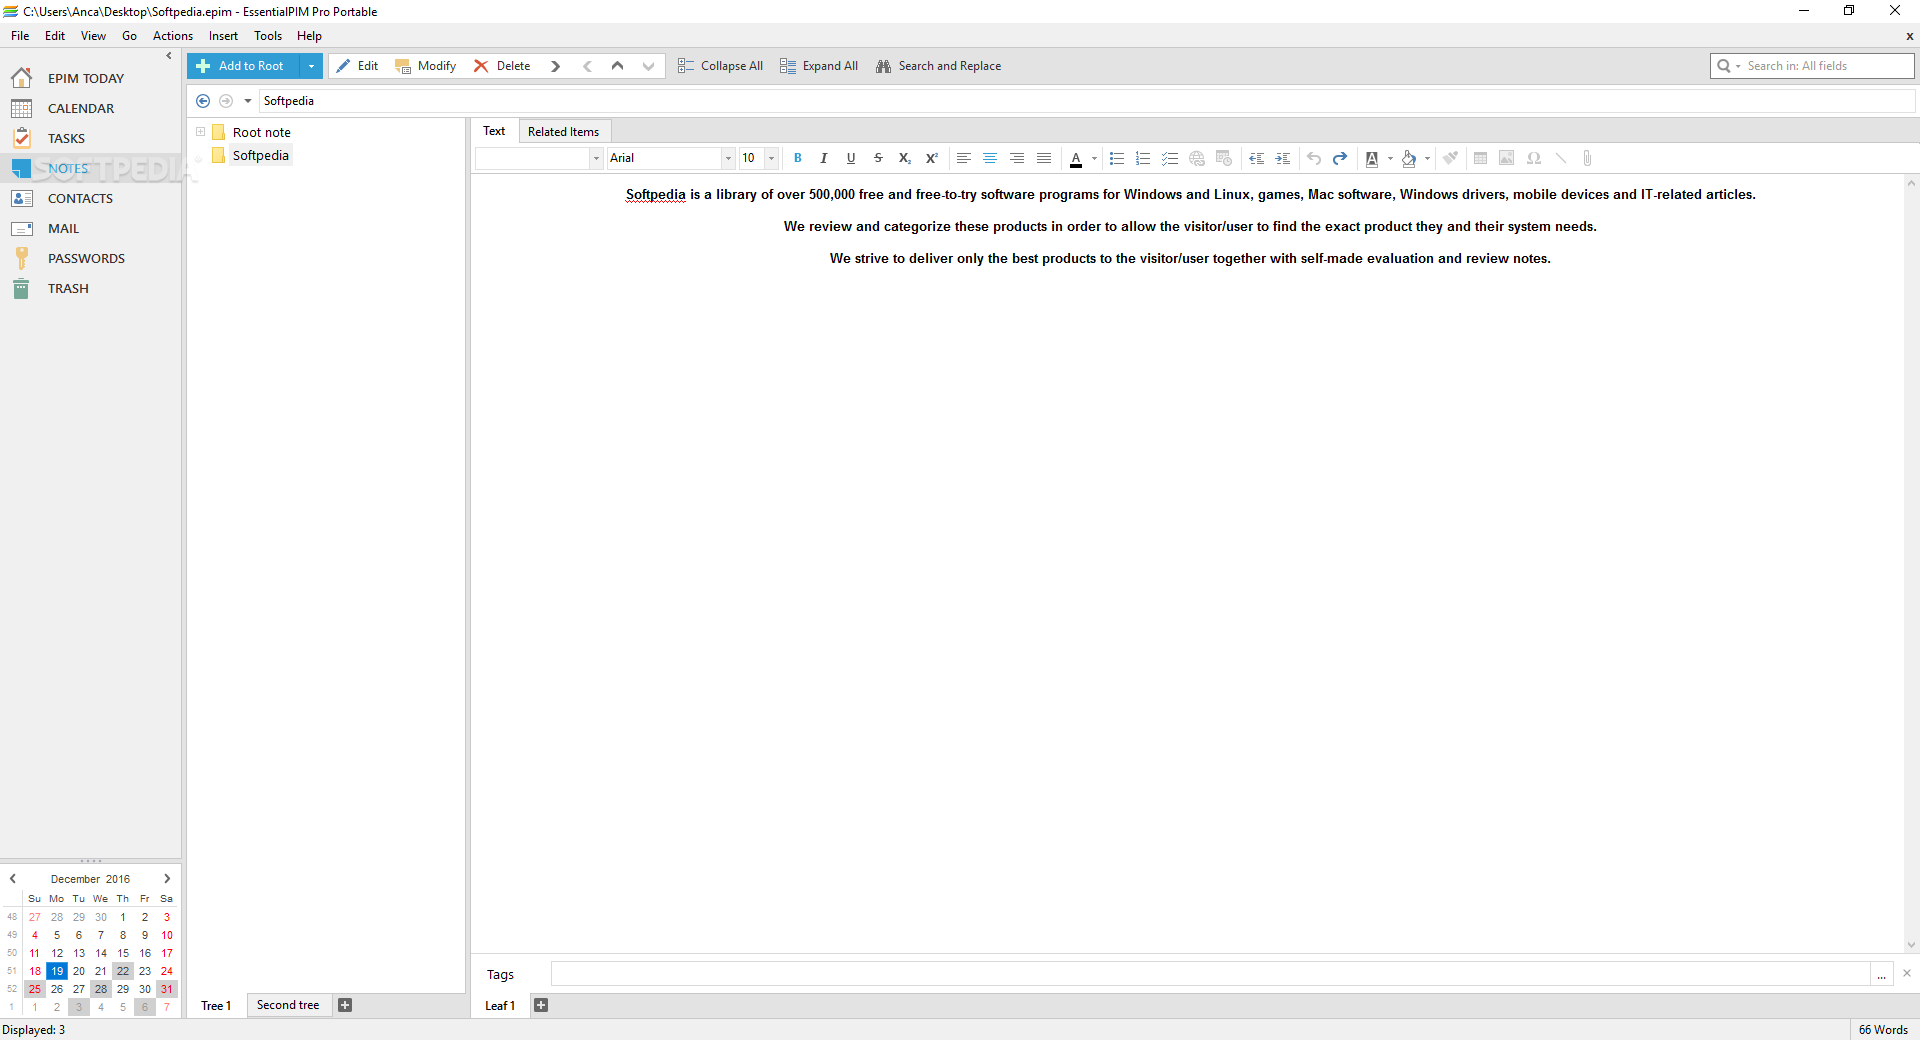Attach a file with paperclip icon
This screenshot has width=1920, height=1040.
(1587, 158)
